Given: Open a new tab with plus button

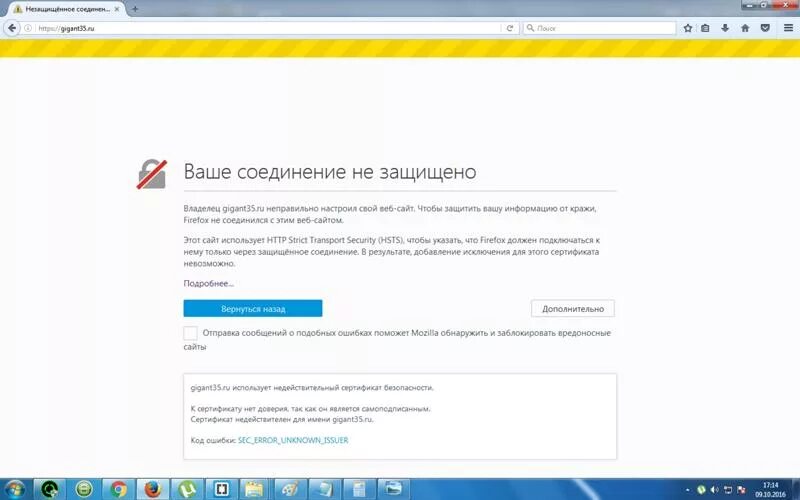Looking at the screenshot, I should (x=135, y=9).
